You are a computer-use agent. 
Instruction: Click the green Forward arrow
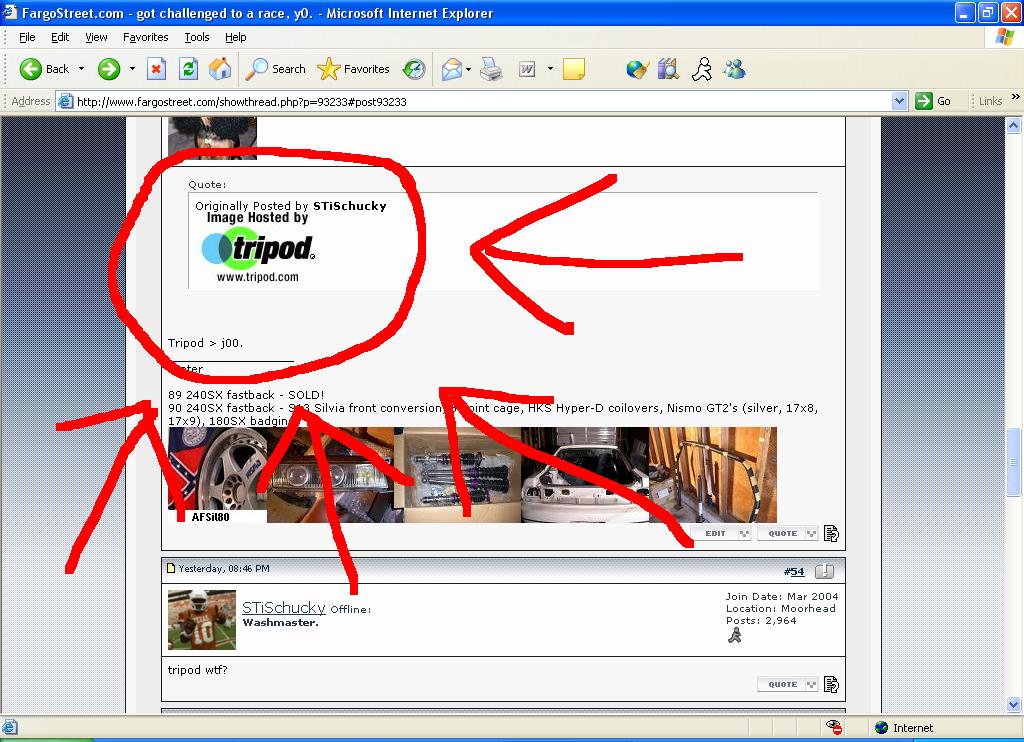[x=109, y=69]
